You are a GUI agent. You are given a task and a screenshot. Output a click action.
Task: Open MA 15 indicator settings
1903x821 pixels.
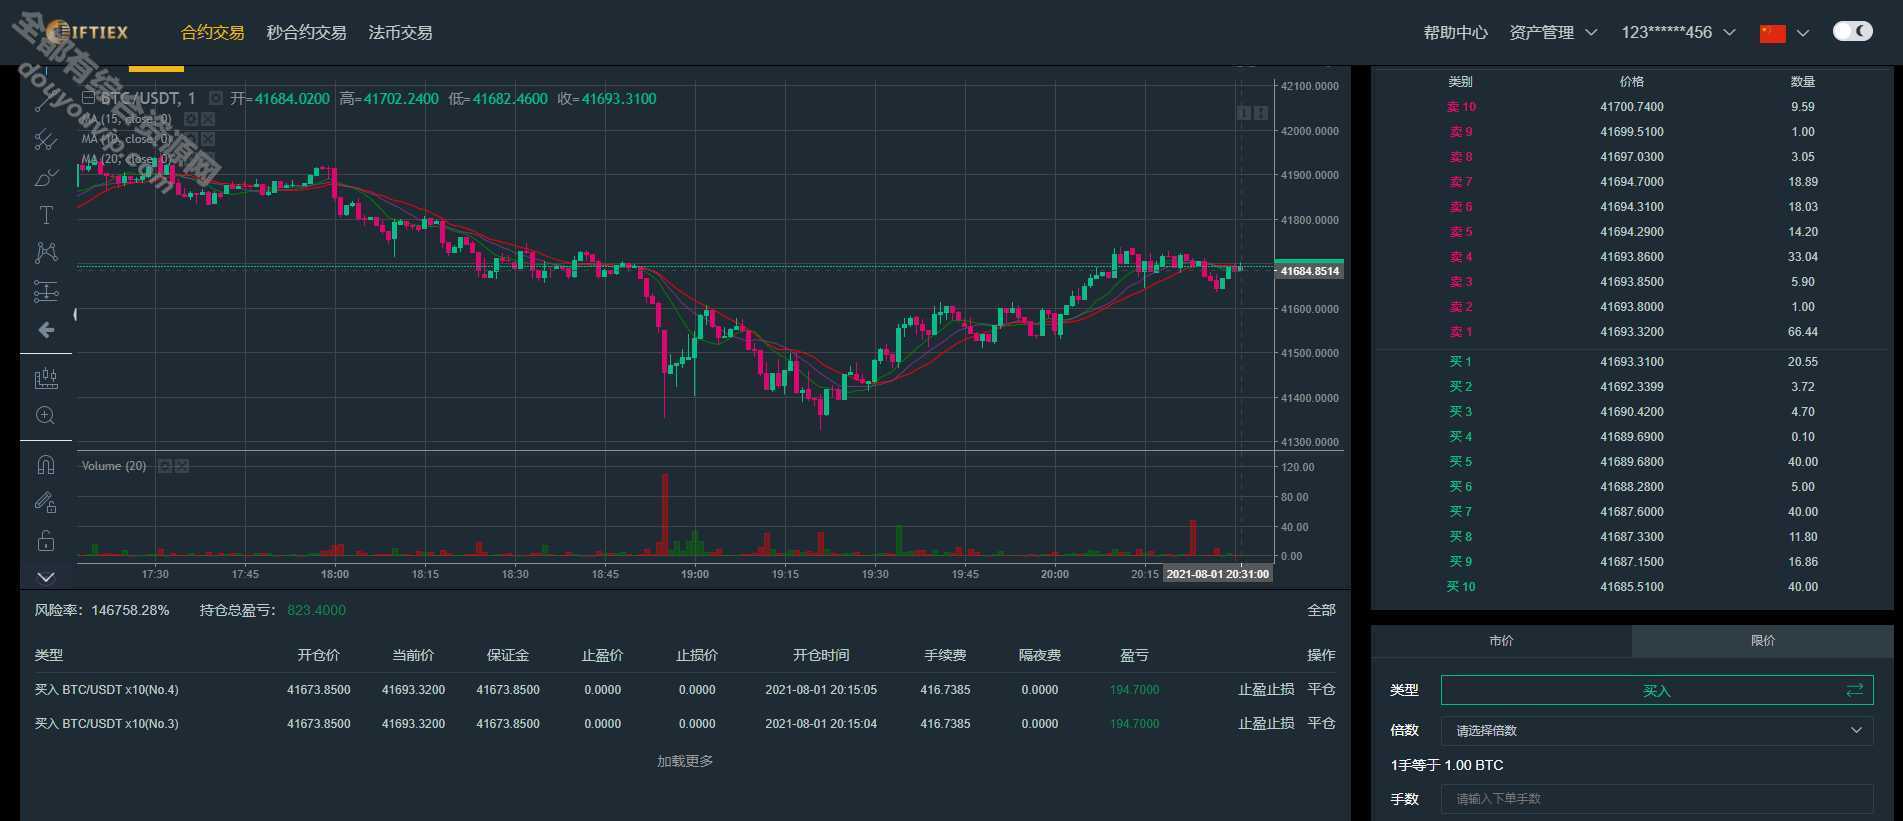(191, 119)
